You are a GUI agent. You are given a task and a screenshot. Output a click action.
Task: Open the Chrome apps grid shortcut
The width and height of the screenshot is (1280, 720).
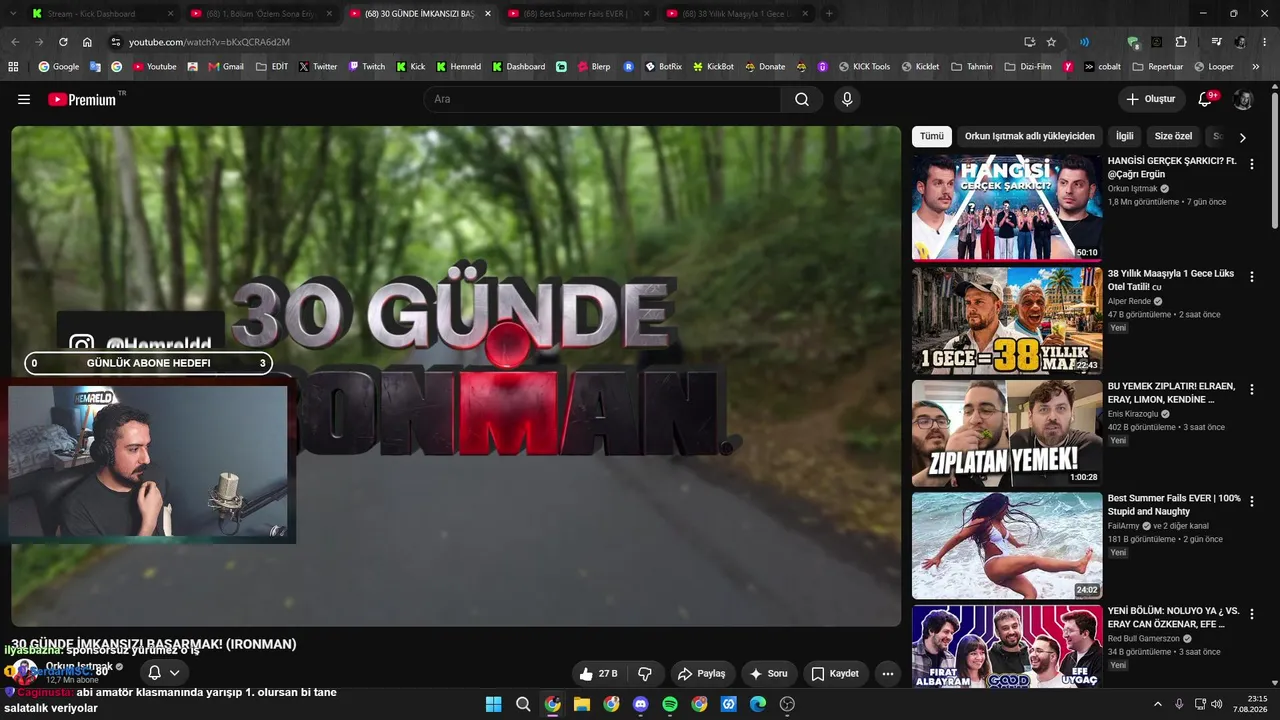coord(13,67)
